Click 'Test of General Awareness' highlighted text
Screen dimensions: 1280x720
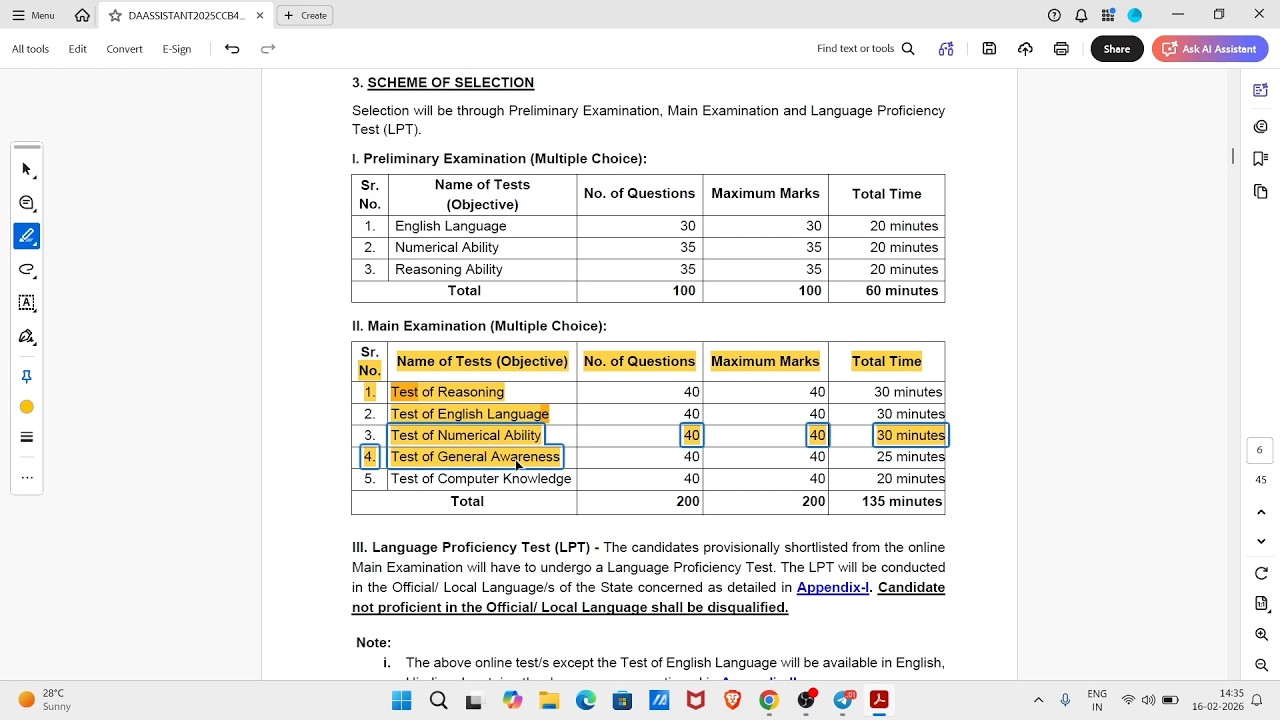coord(475,457)
